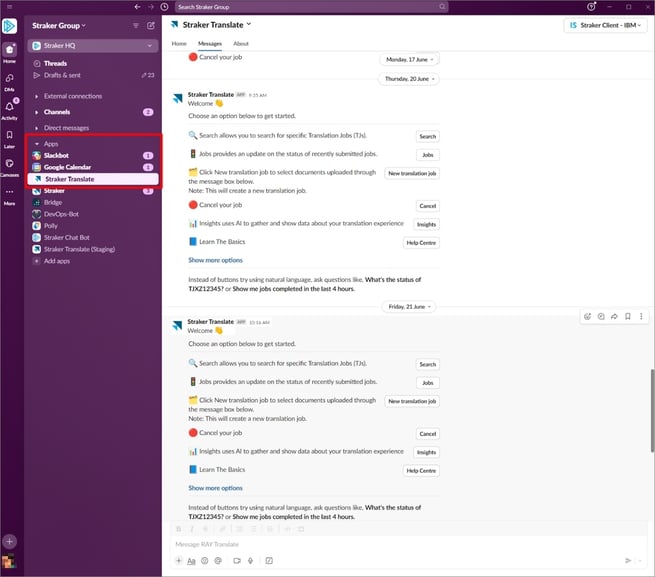Switch to the Home tab
This screenshot has height=577, width=655.
(x=179, y=43)
